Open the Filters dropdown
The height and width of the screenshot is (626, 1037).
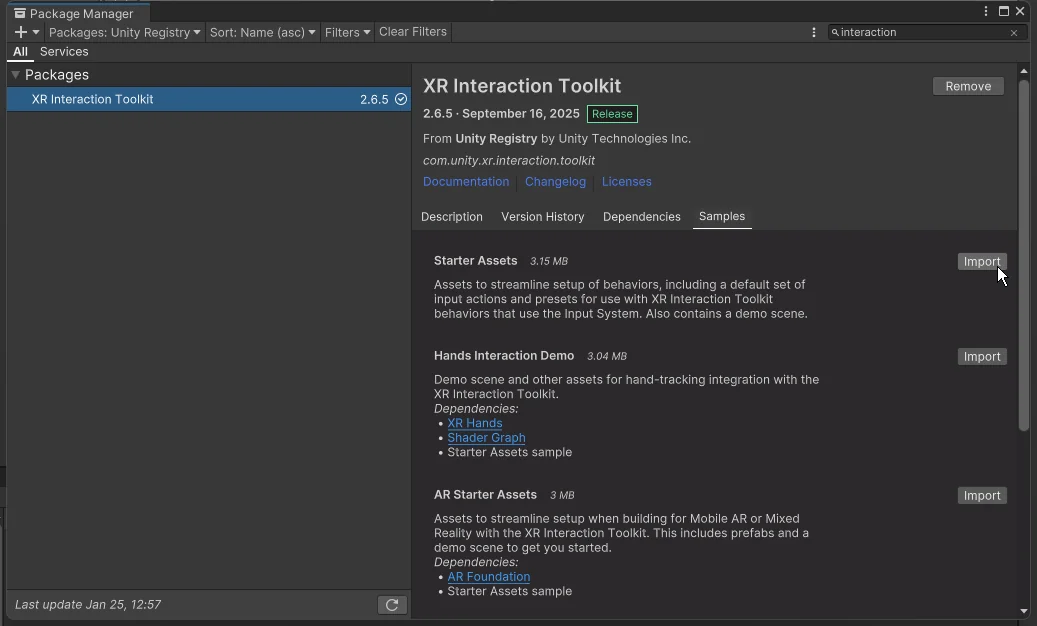pos(347,32)
